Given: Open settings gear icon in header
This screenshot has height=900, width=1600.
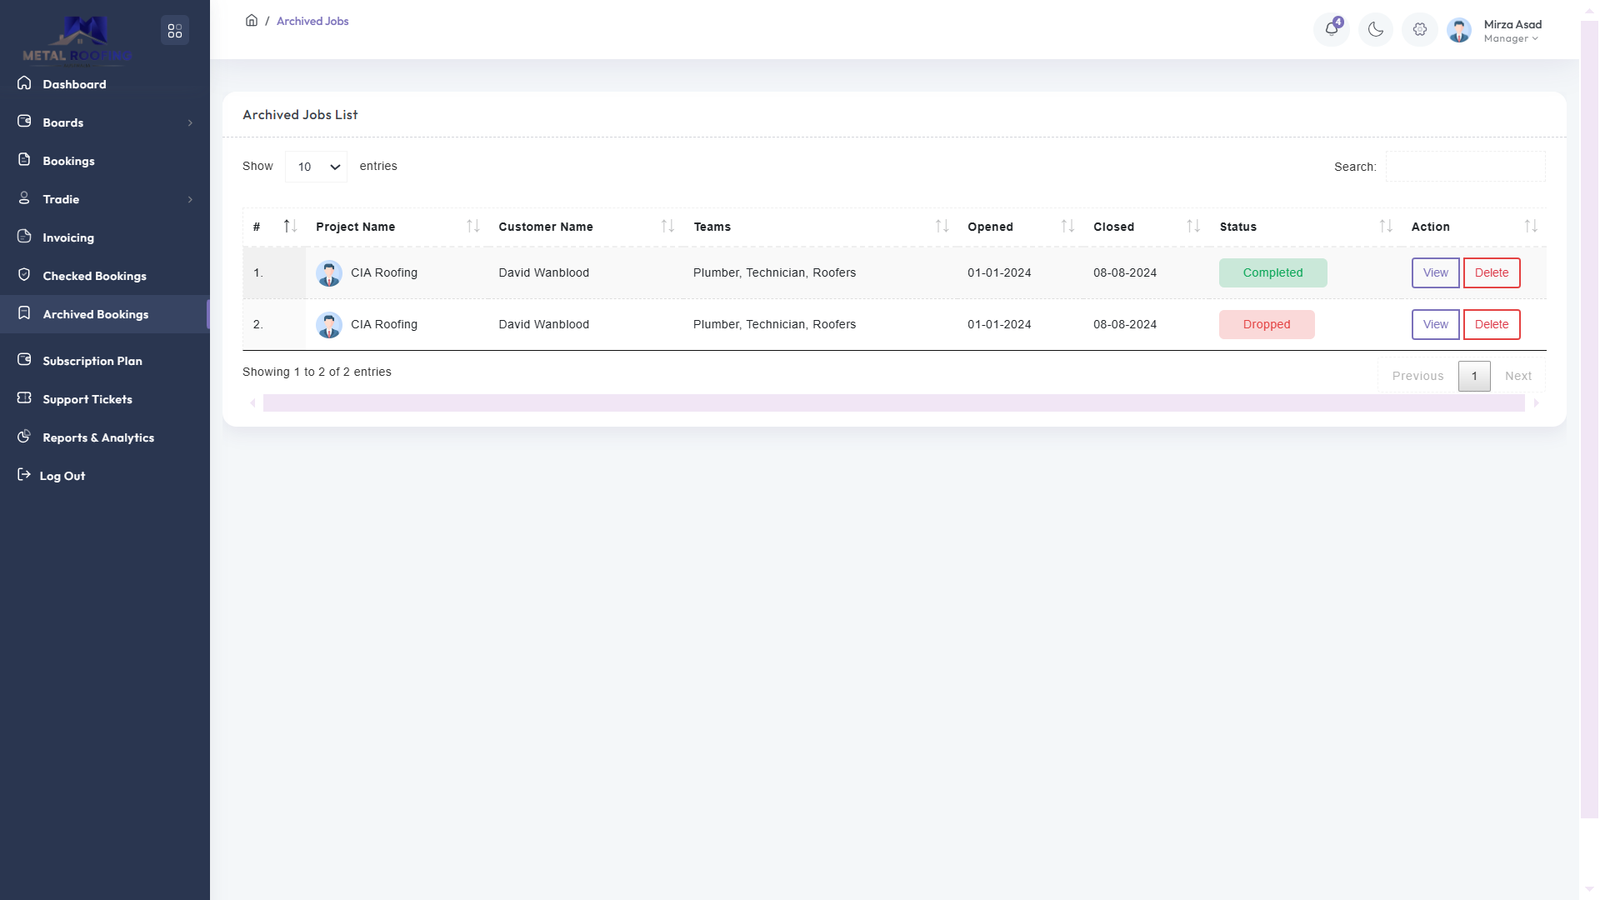Looking at the screenshot, I should (x=1419, y=30).
